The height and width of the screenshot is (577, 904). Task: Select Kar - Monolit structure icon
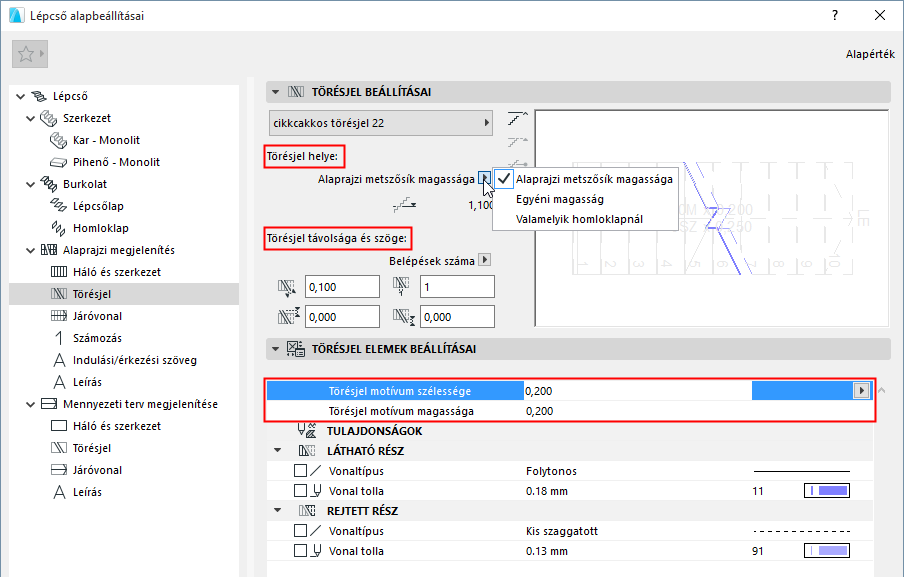[x=58, y=140]
